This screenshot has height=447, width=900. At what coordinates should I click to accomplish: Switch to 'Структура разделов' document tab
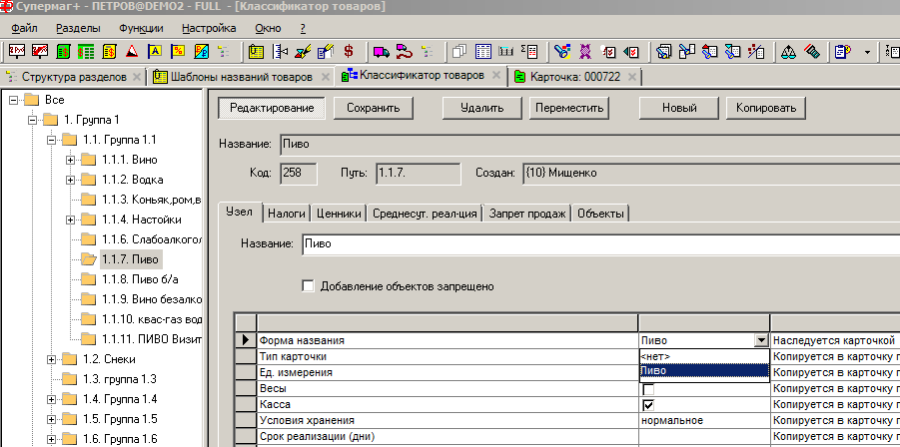pos(73,77)
